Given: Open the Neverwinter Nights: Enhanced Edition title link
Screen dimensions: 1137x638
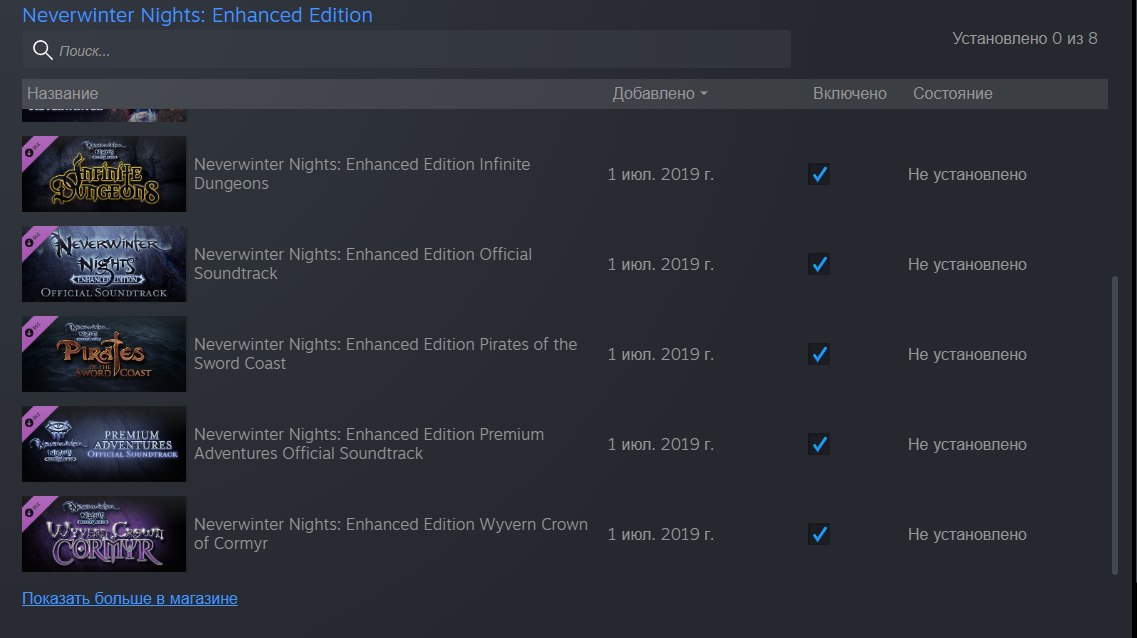Looking at the screenshot, I should click(x=197, y=14).
